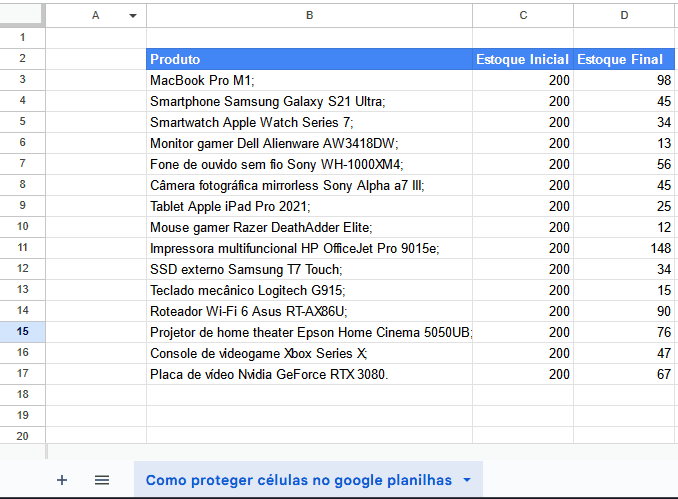The width and height of the screenshot is (678, 499).
Task: Open the all sheets list icon
Action: pos(102,480)
